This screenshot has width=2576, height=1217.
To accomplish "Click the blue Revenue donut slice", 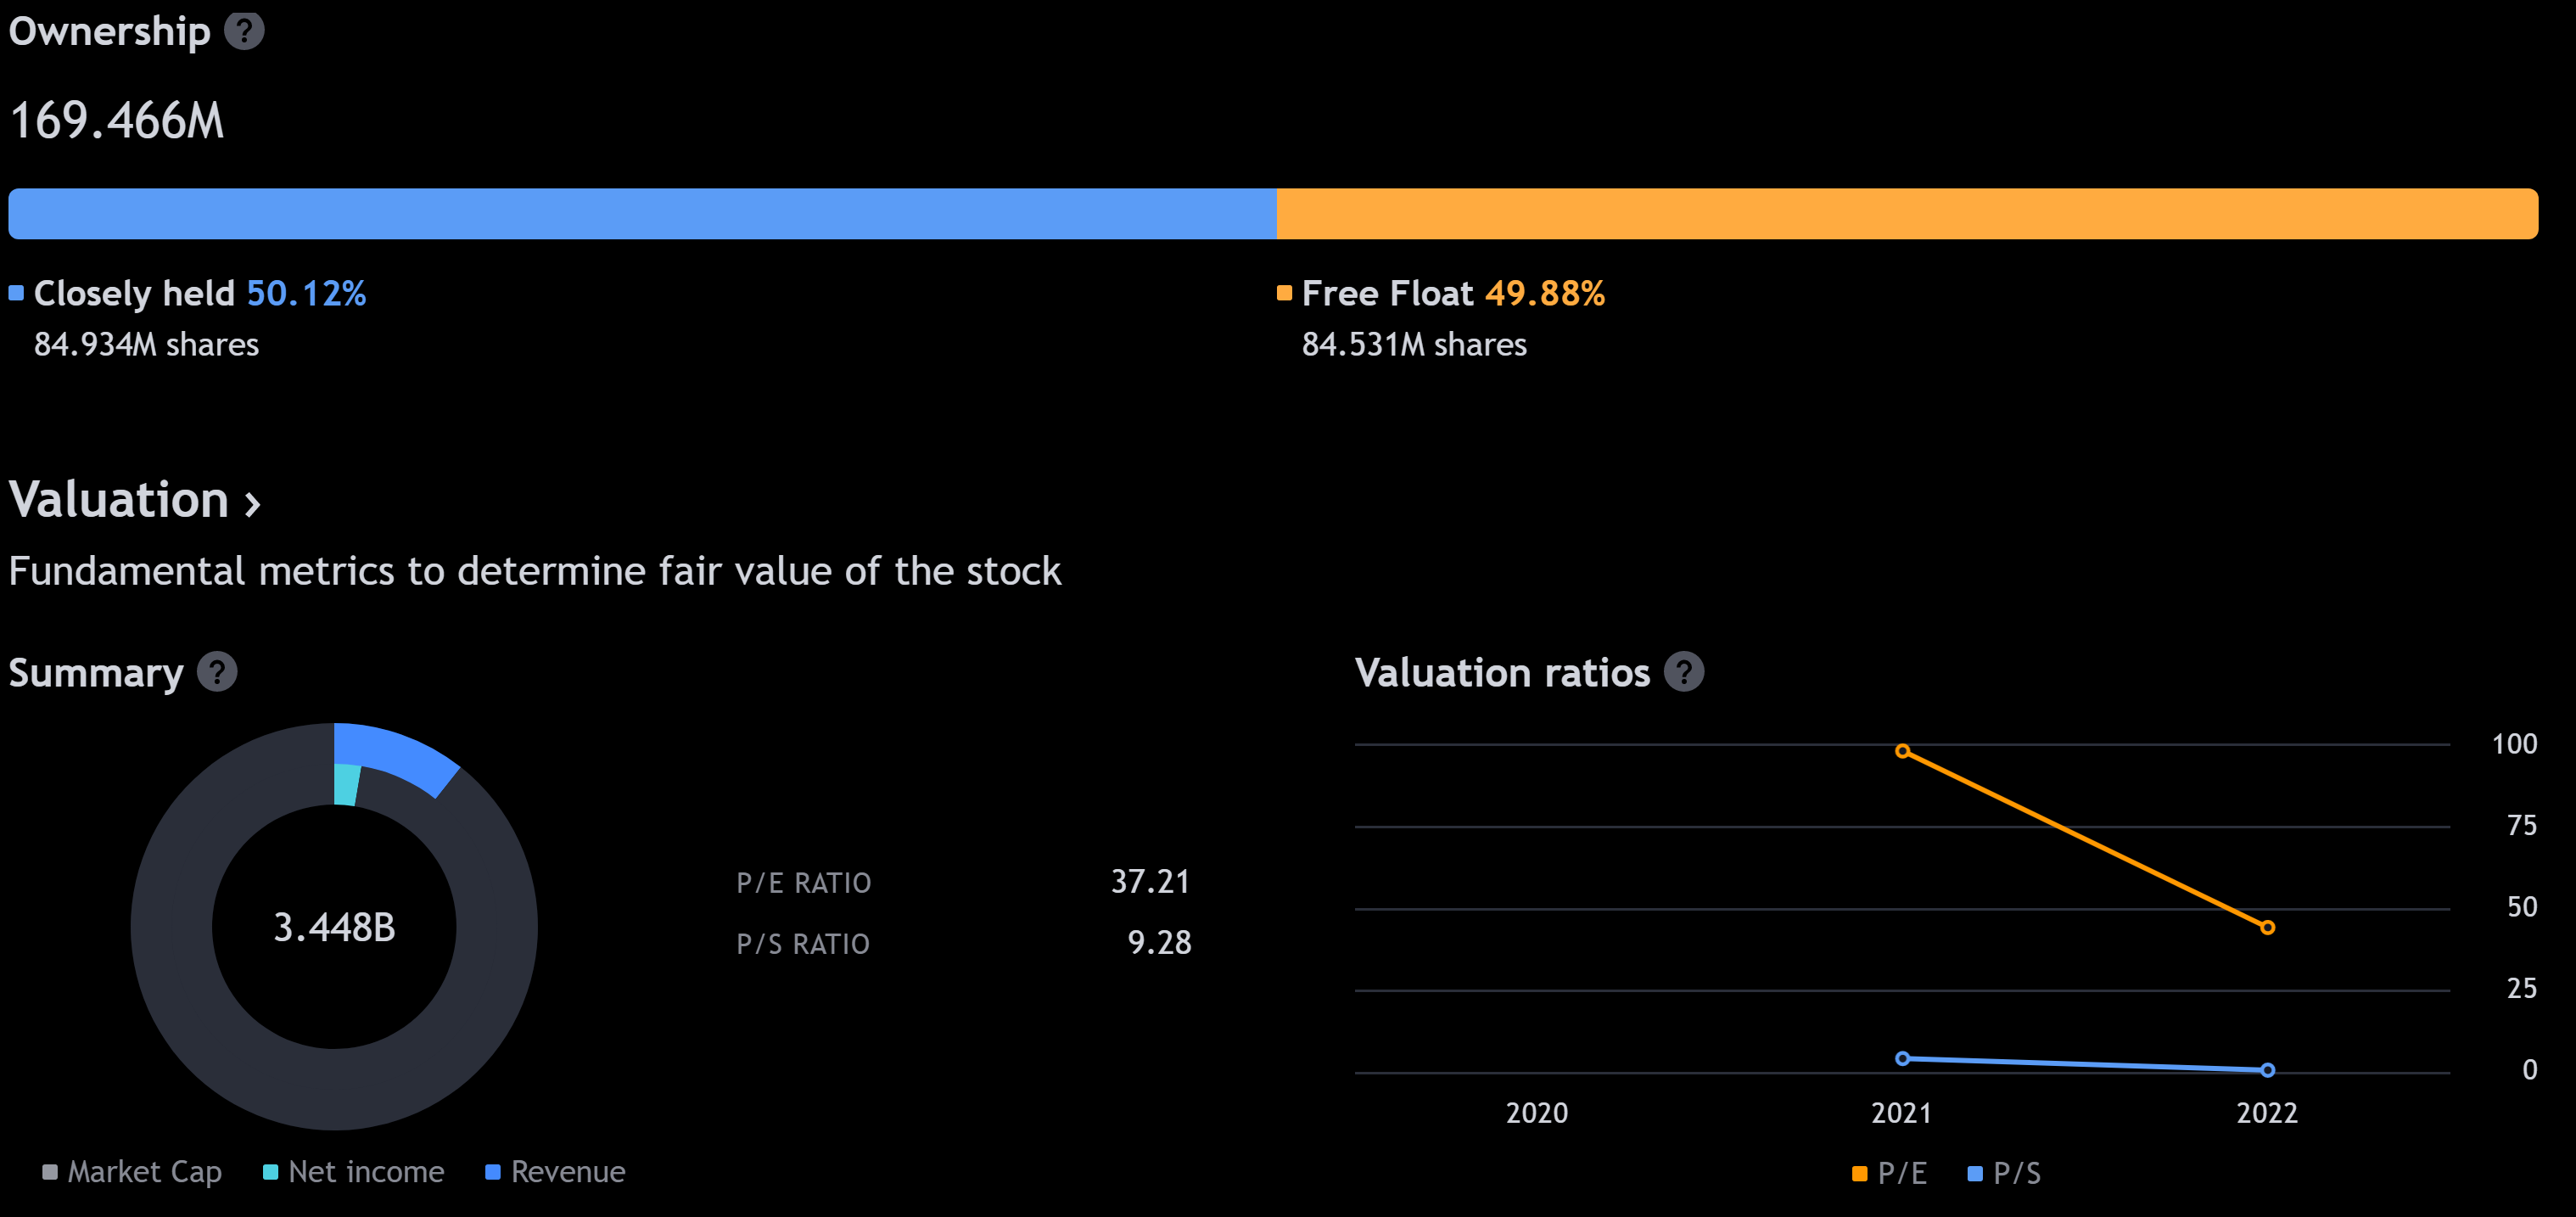I will (x=400, y=757).
